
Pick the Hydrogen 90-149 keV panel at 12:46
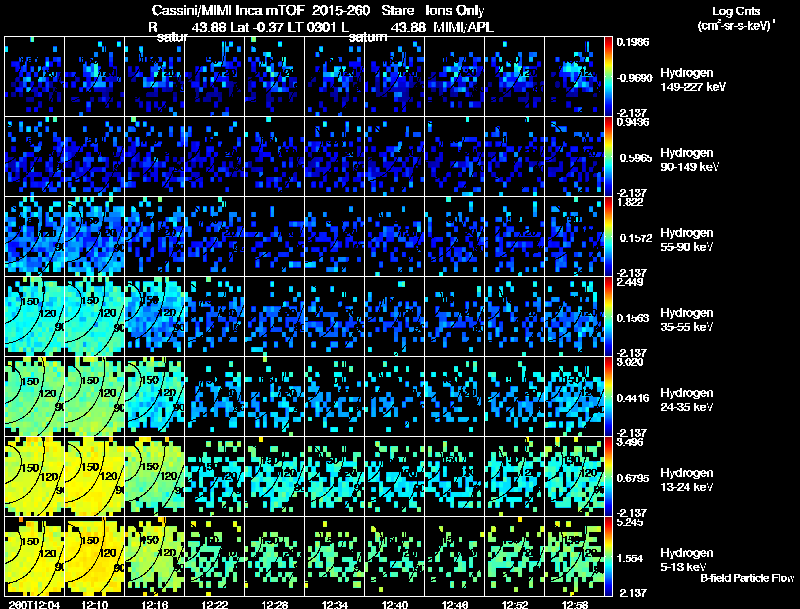point(455,157)
